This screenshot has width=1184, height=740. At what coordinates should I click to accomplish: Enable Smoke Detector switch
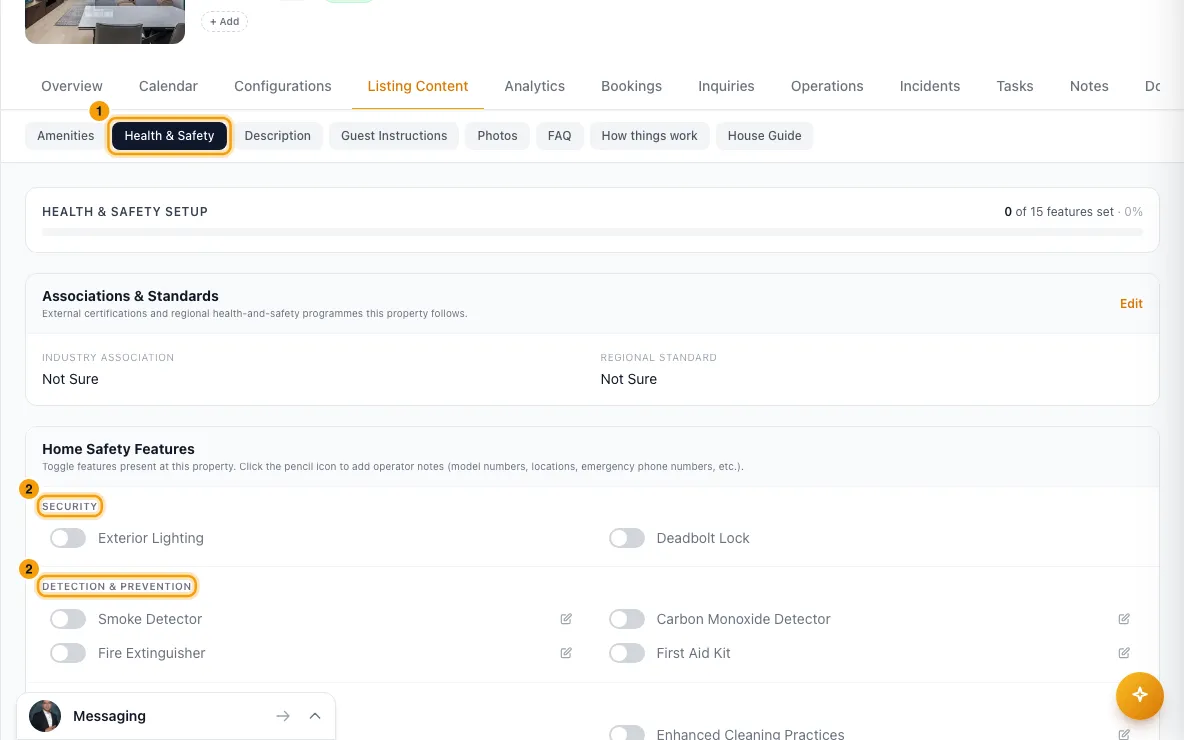coord(68,619)
